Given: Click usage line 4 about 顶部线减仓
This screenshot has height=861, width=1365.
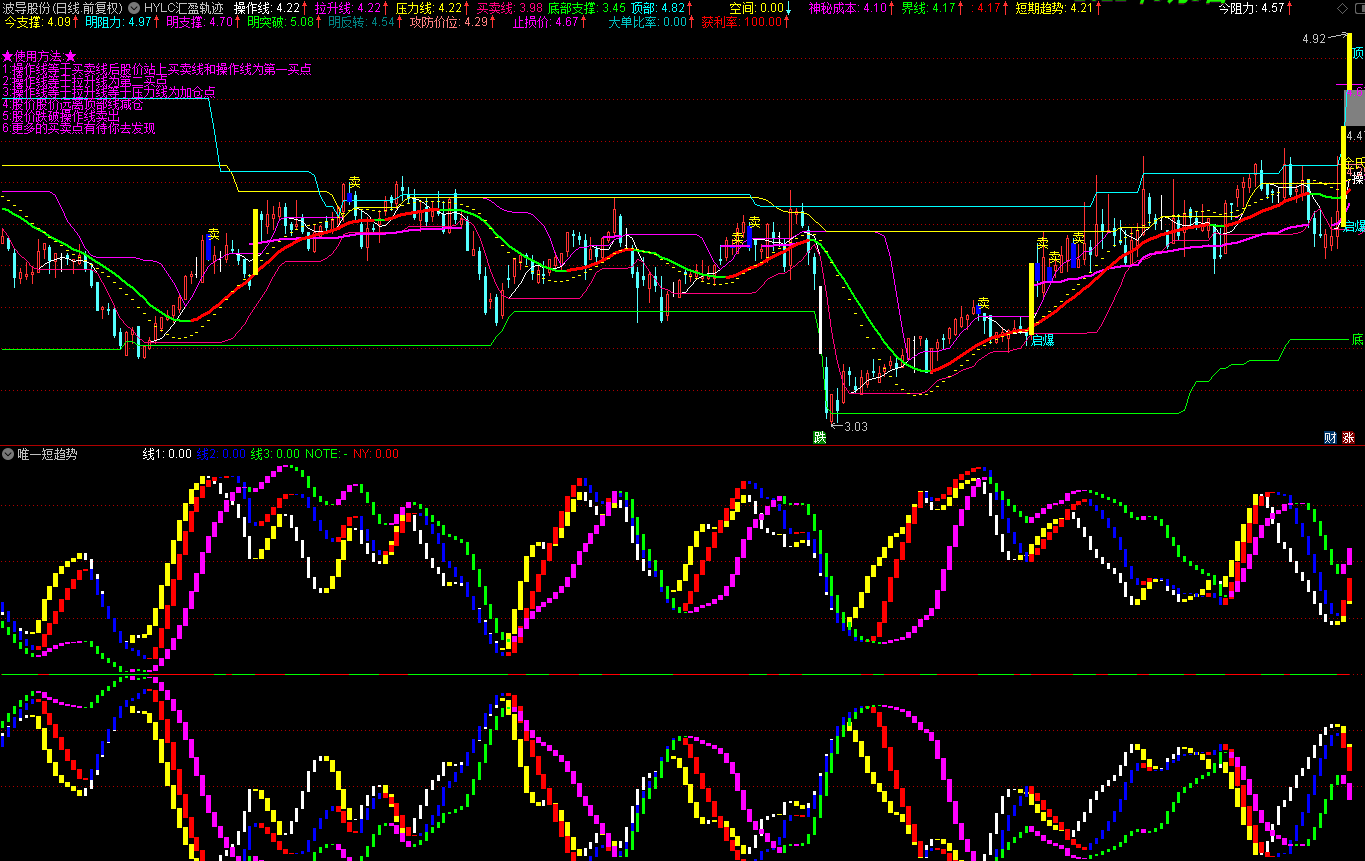Looking at the screenshot, I should [x=72, y=104].
